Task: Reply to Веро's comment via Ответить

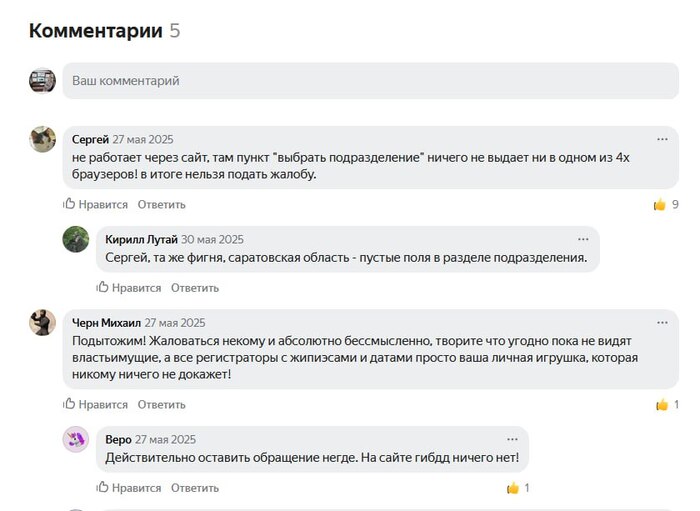Action: point(194,488)
